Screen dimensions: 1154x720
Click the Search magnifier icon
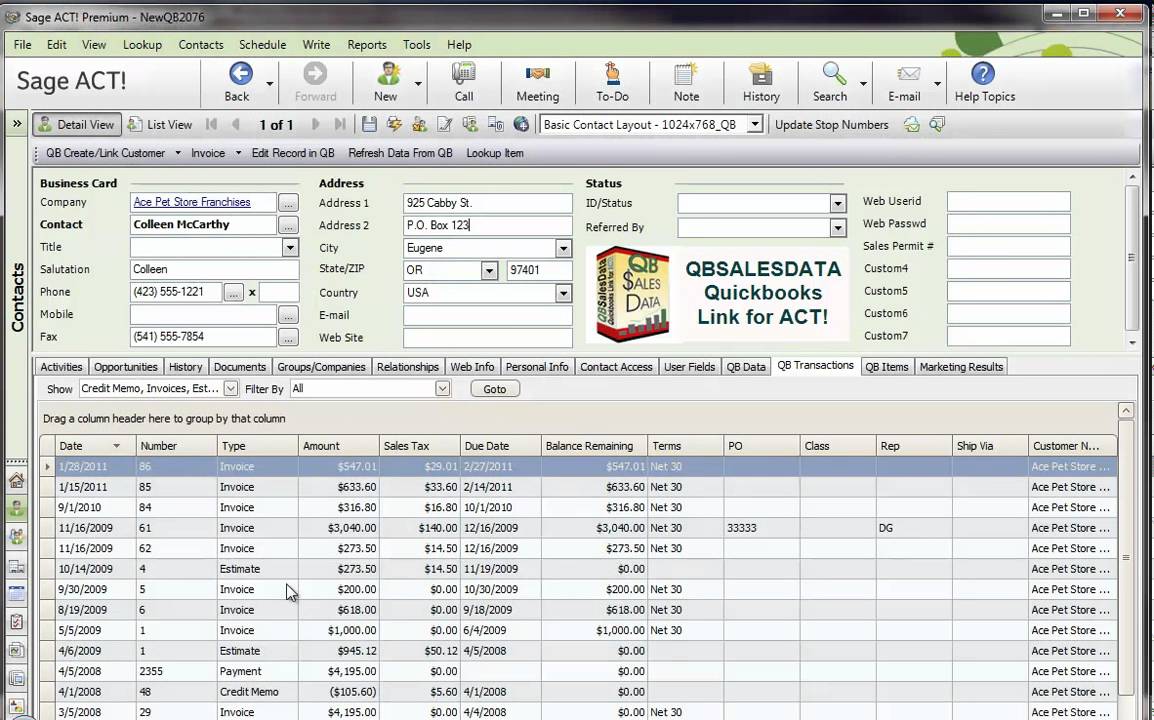[833, 74]
